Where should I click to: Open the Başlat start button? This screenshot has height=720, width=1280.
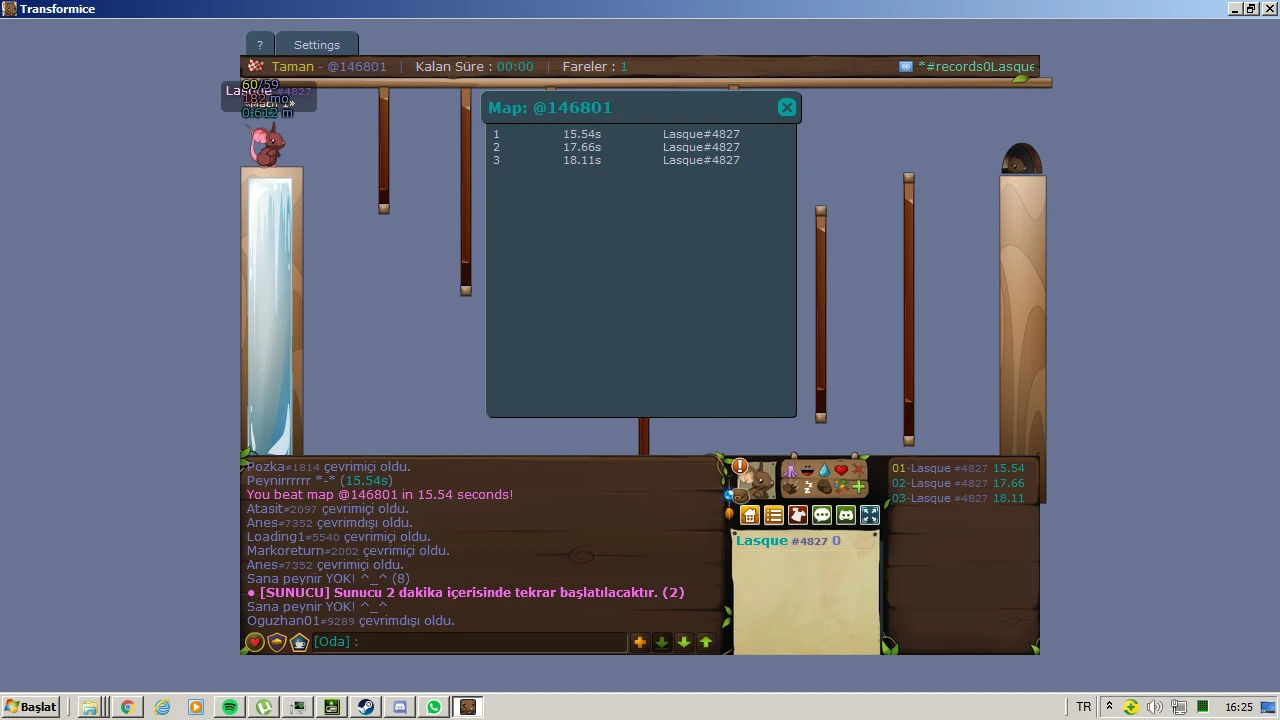tap(31, 707)
